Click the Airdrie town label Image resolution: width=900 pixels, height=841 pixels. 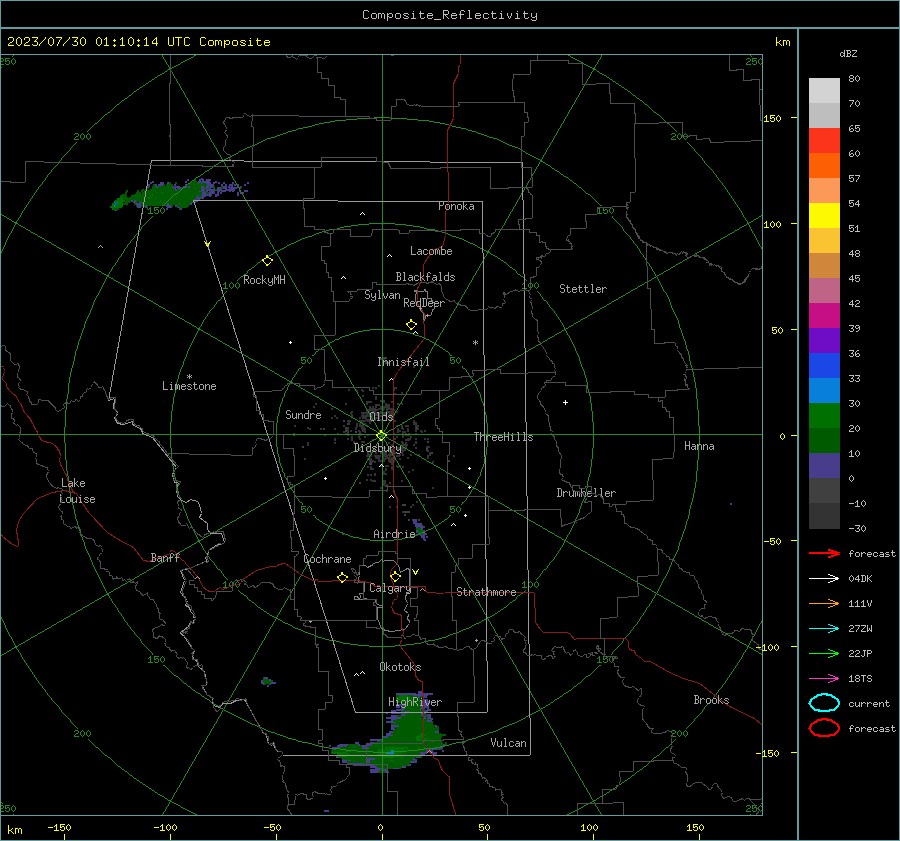[x=394, y=534]
